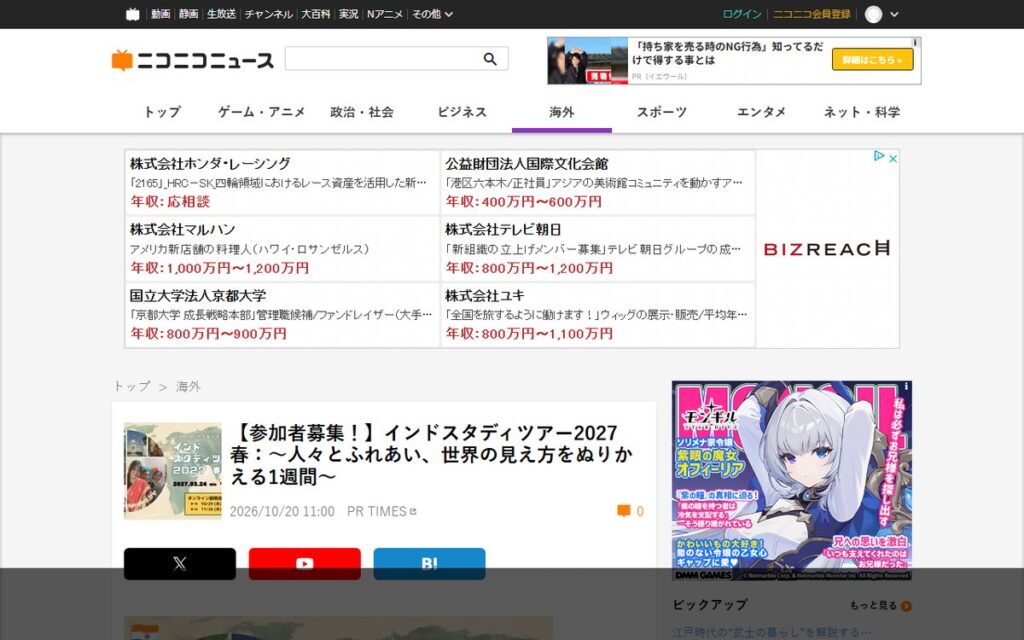Click the magnifier search icon
This screenshot has height=640, width=1024.
coord(490,59)
